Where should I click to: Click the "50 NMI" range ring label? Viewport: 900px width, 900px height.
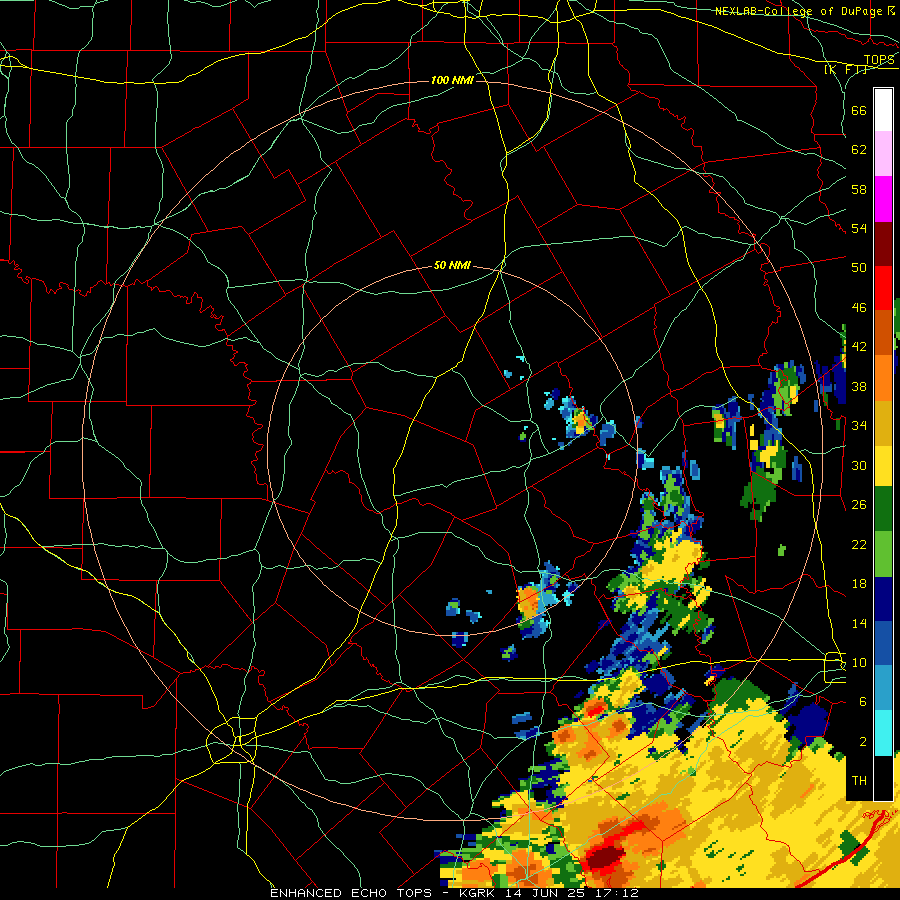pyautogui.click(x=452, y=265)
